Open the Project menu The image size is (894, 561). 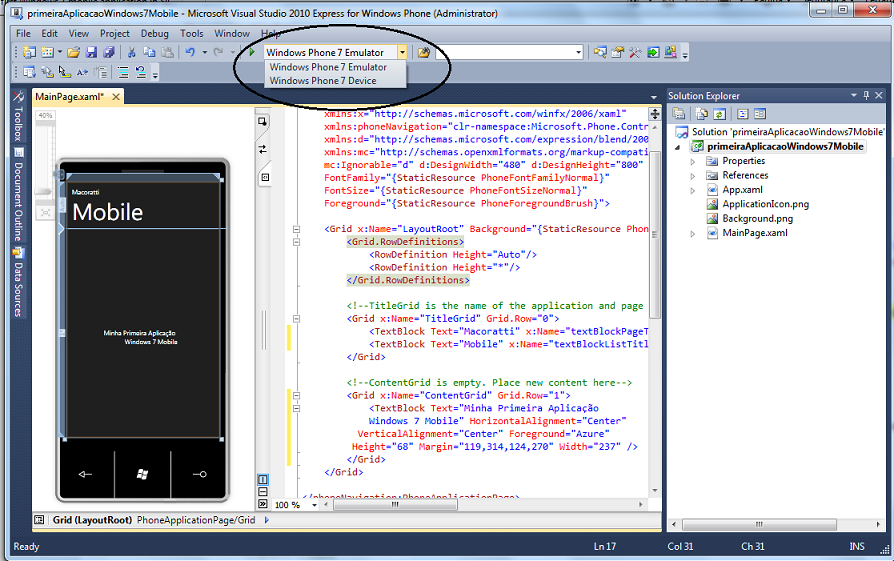click(115, 34)
